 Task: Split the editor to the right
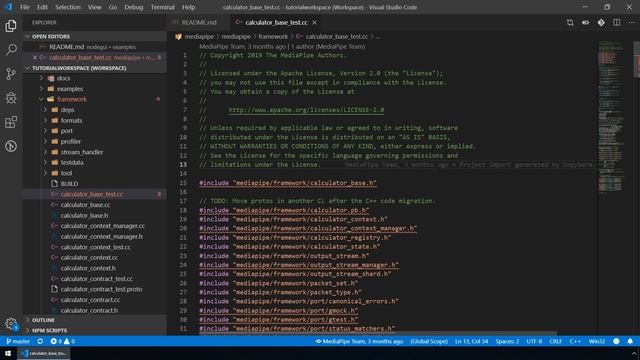pos(616,22)
